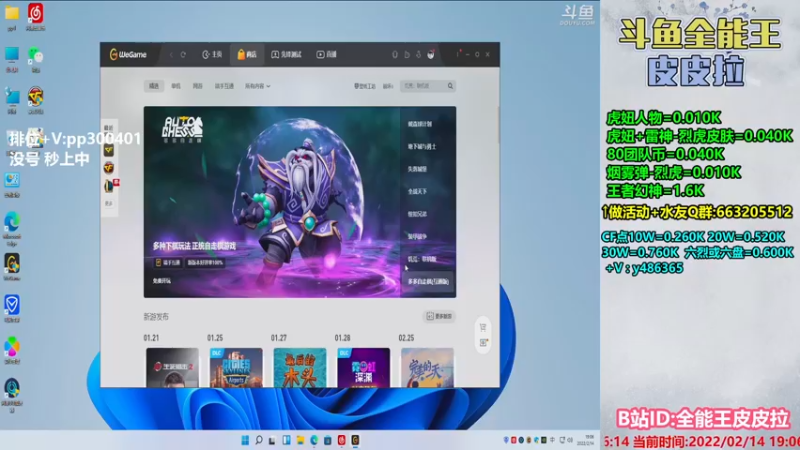Open NetEase Cloud Music desktop shortcut

coord(35,16)
